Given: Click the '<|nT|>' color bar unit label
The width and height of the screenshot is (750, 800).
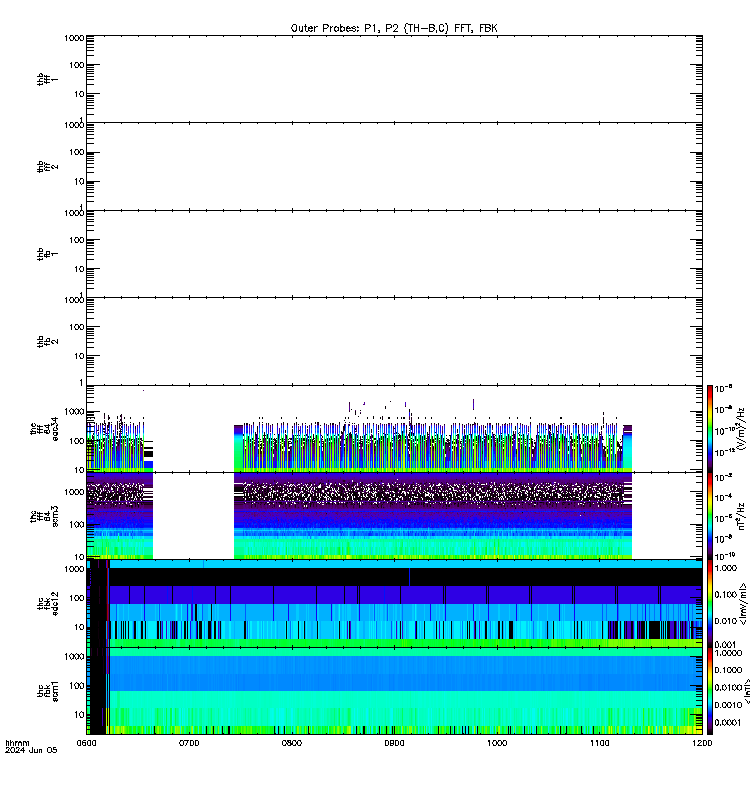Looking at the screenshot, I should coord(747,691).
